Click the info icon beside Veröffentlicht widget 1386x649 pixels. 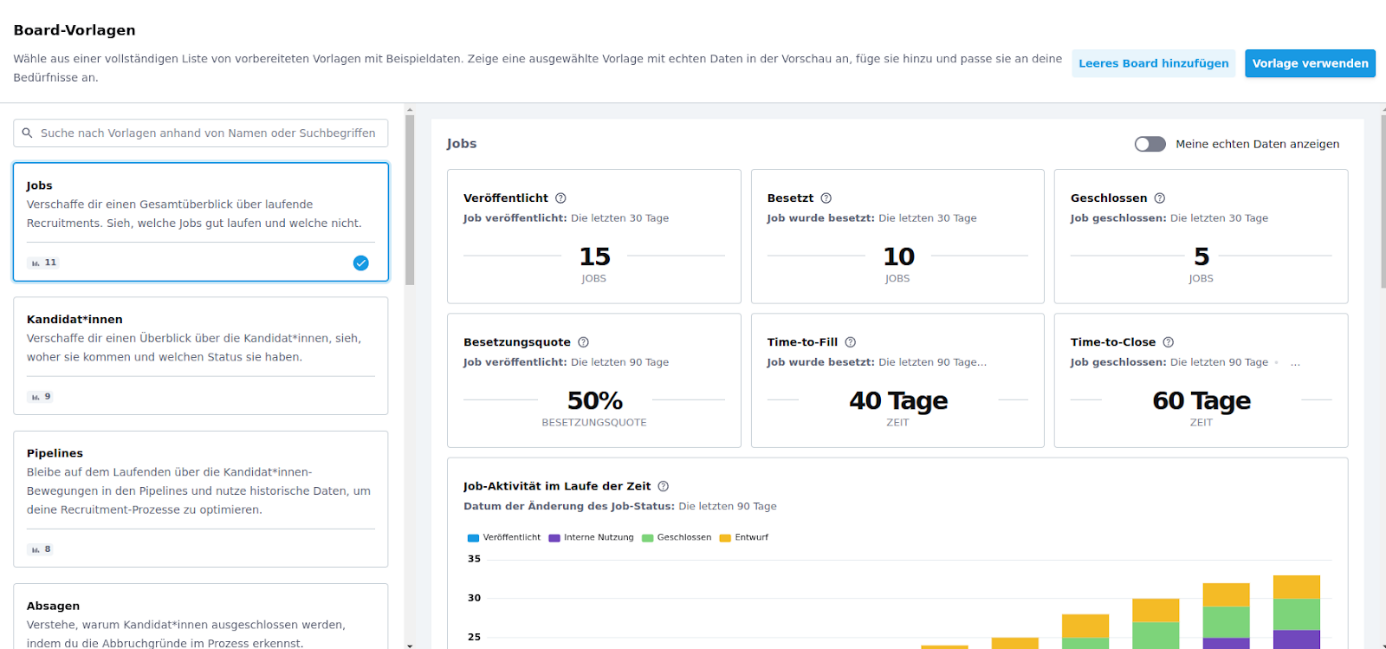tap(560, 198)
